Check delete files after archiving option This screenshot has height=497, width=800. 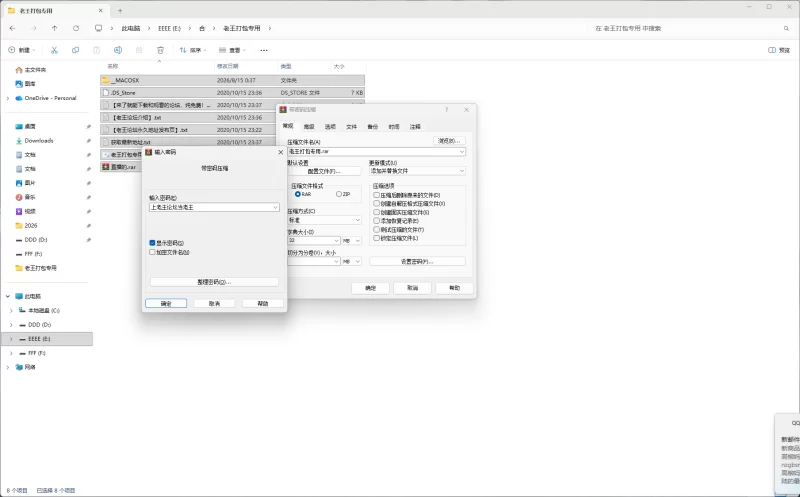(x=377, y=195)
